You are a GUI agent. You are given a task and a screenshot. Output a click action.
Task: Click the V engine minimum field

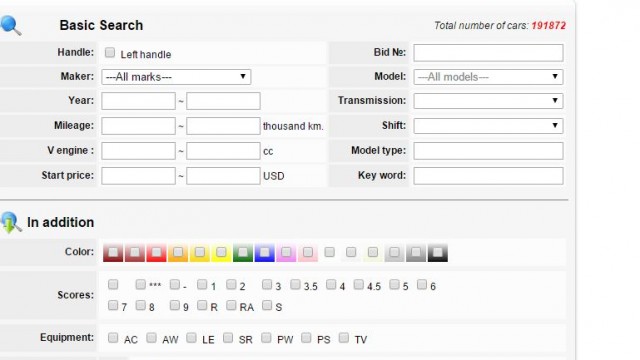138,151
